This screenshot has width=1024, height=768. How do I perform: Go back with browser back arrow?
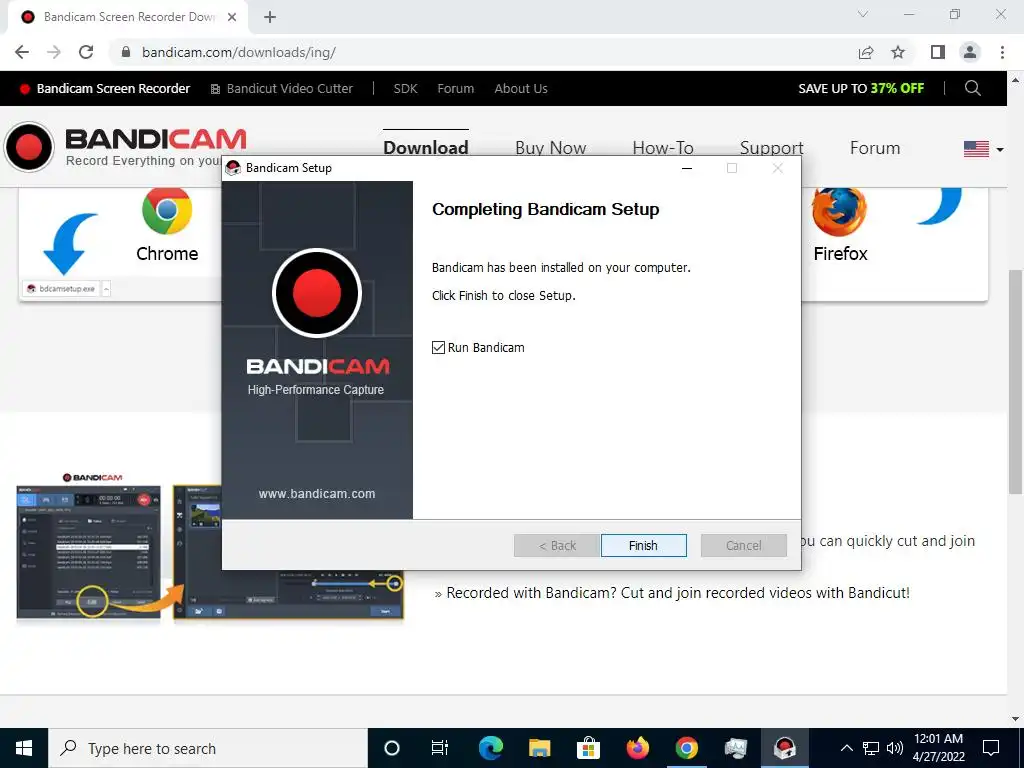pyautogui.click(x=22, y=52)
